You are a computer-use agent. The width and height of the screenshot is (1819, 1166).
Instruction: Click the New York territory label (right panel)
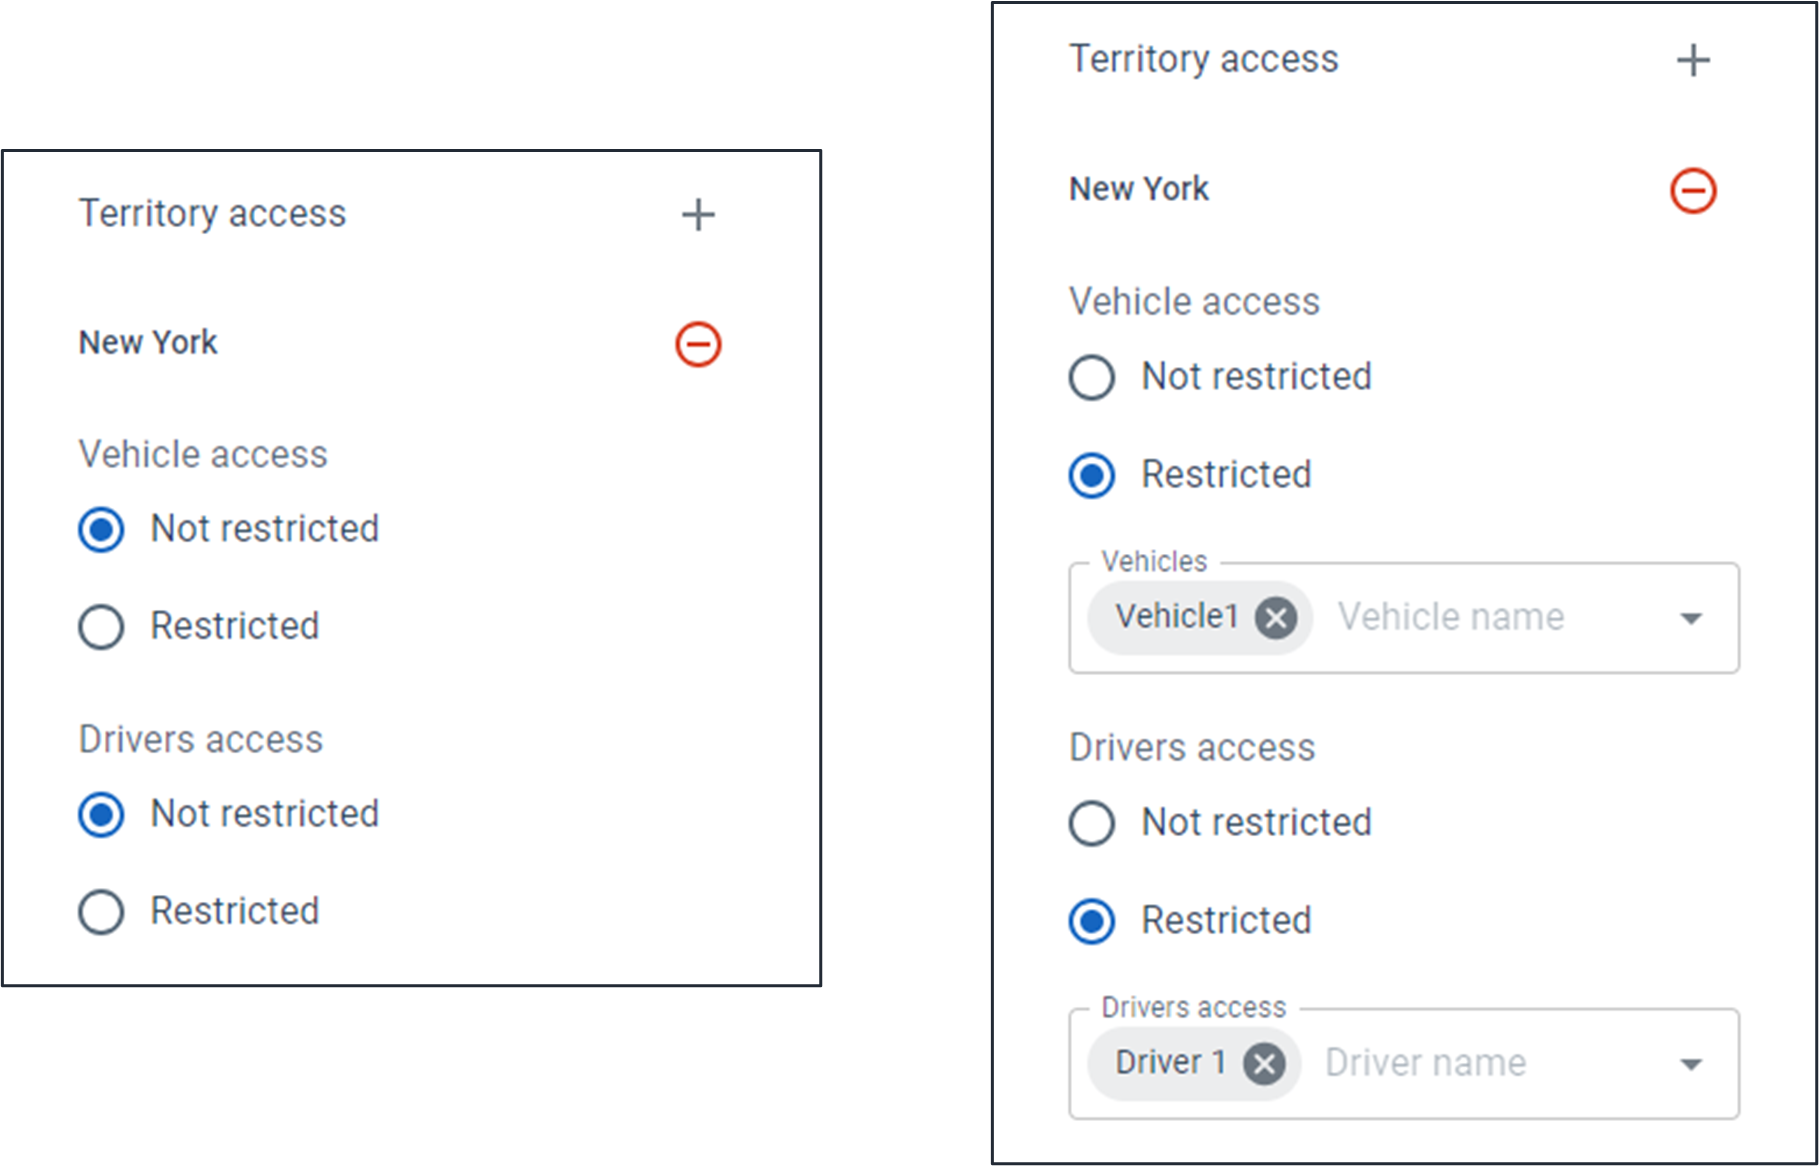pyautogui.click(x=1139, y=189)
